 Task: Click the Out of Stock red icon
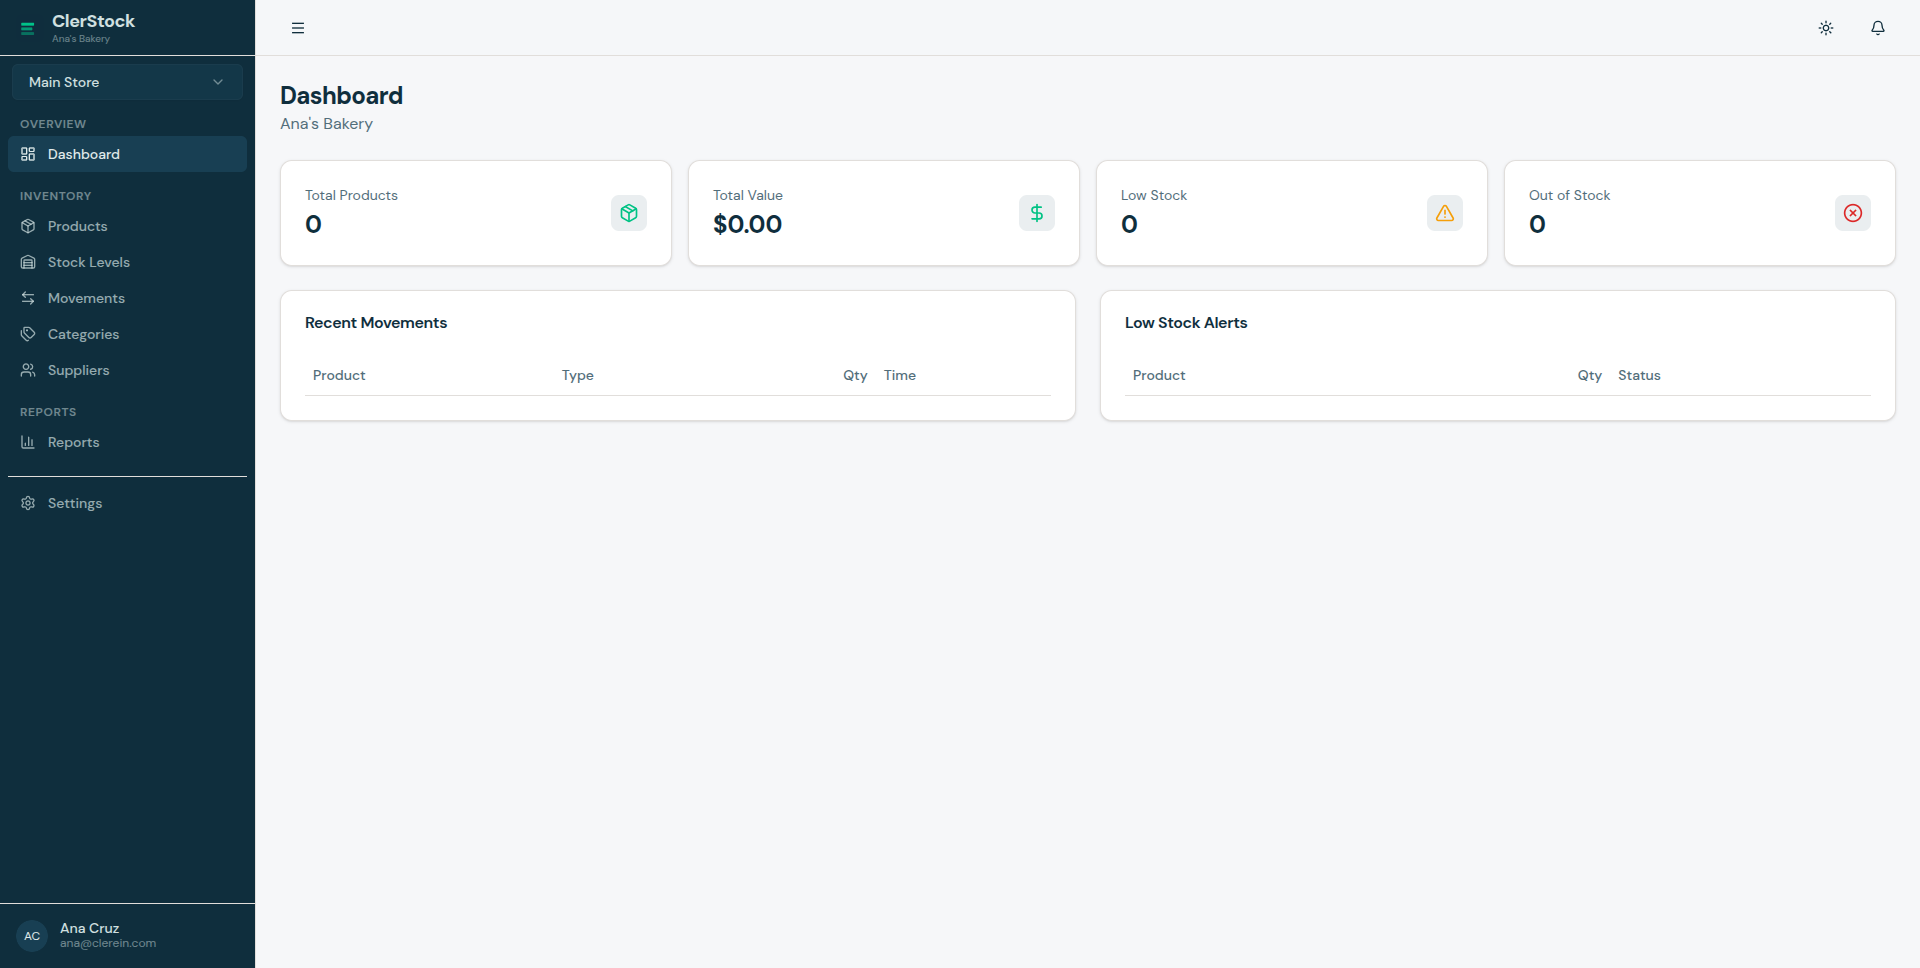(1852, 213)
